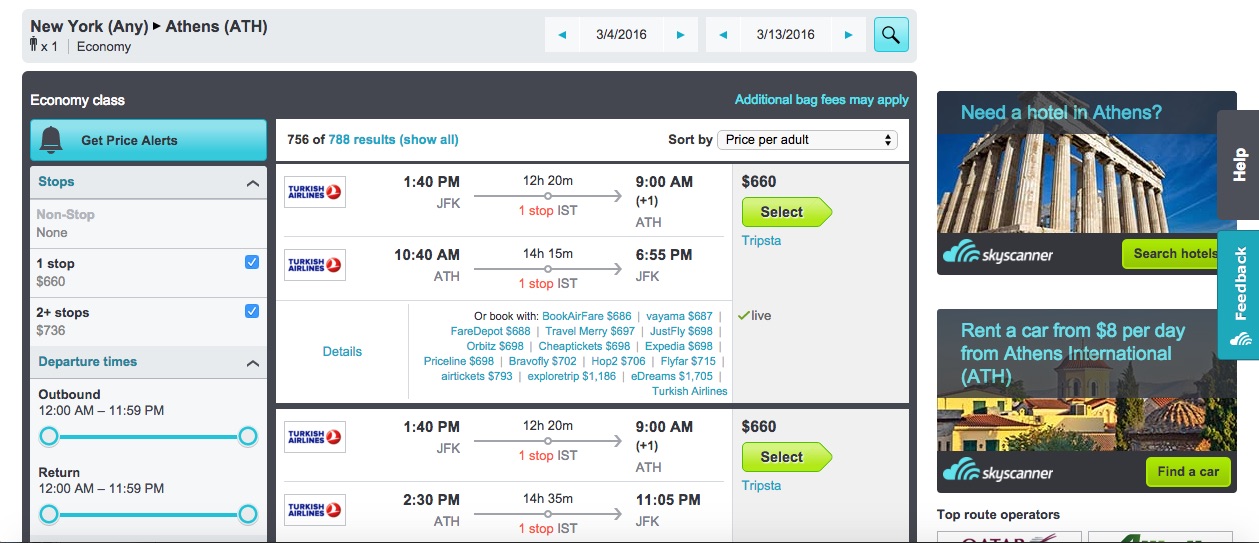Book with vayama $687
Screen dimensions: 1259x543
(679, 316)
